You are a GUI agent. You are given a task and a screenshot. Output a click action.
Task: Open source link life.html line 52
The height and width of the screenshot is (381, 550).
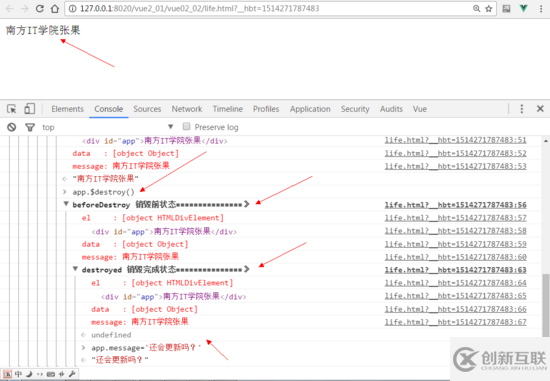pos(455,153)
